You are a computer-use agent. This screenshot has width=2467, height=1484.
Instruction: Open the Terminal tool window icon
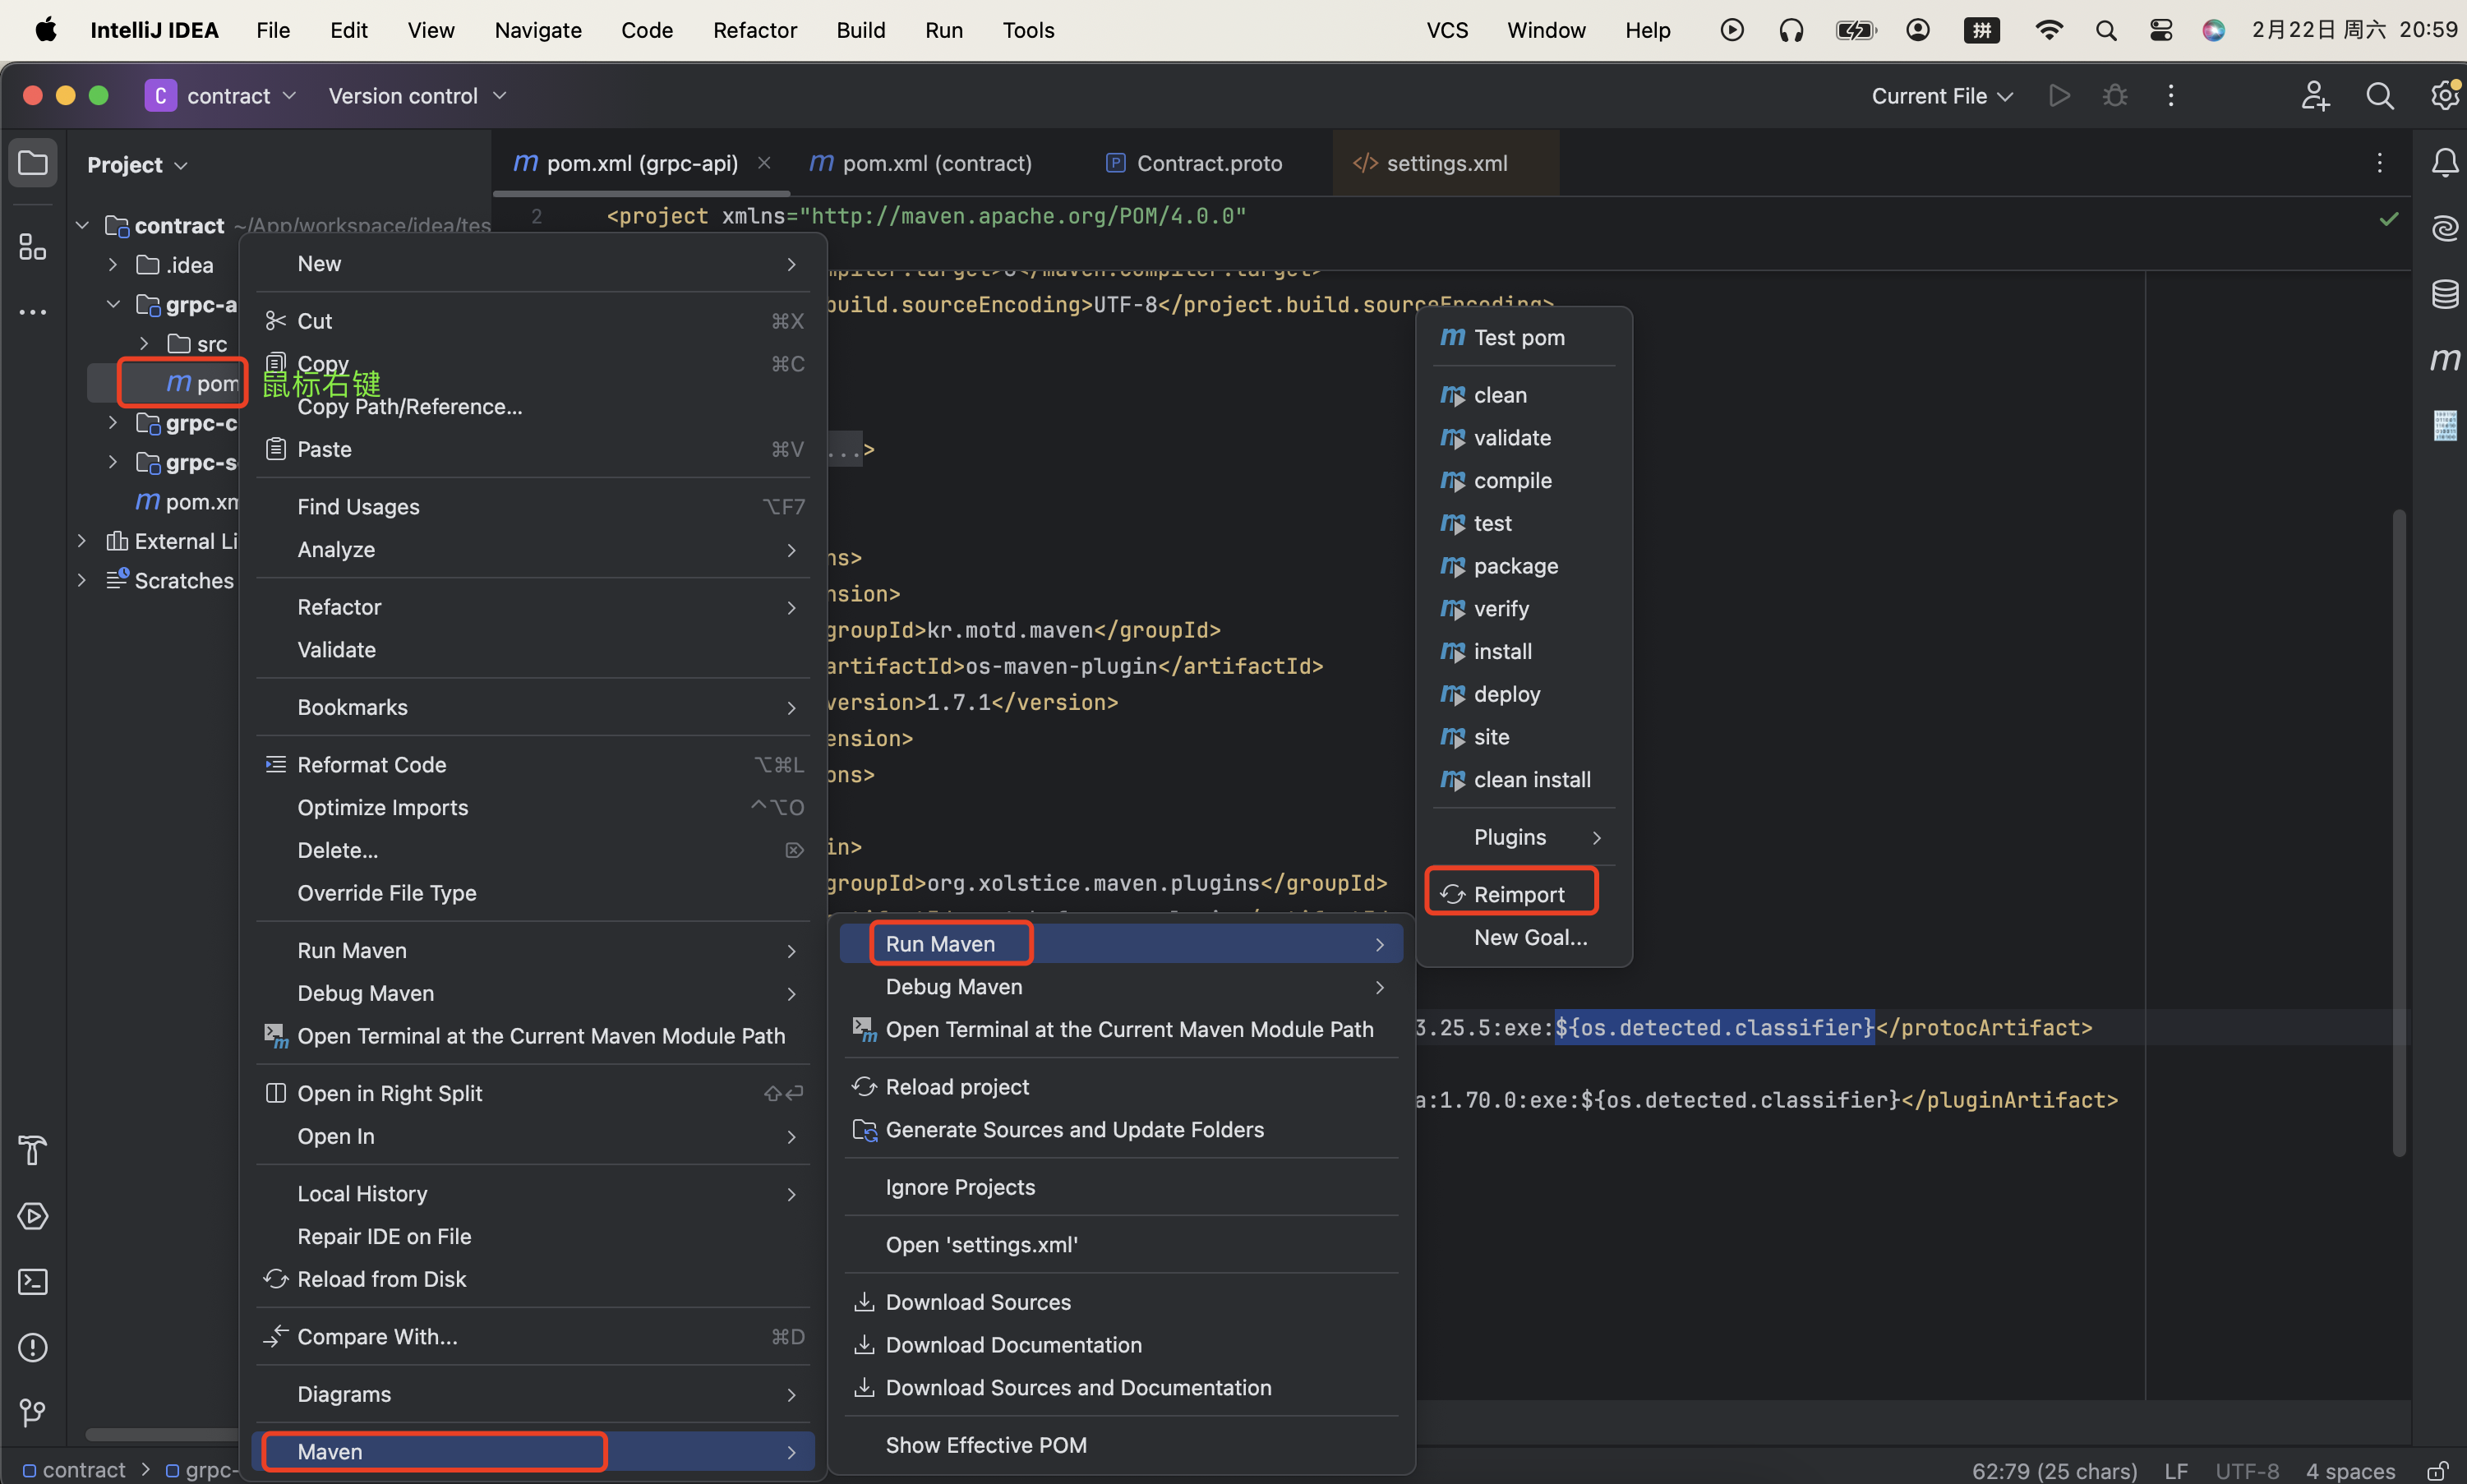click(33, 1282)
